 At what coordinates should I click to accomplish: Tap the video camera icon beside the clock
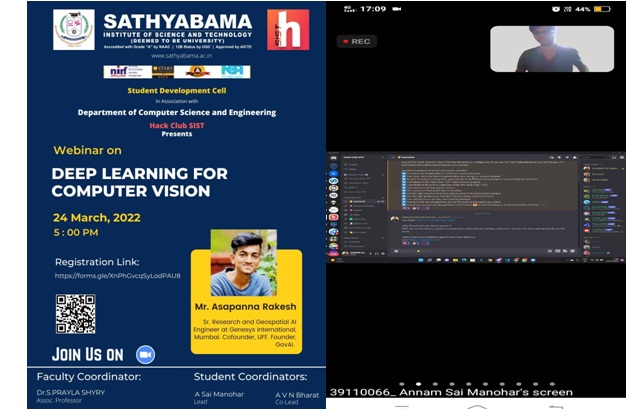pos(397,9)
